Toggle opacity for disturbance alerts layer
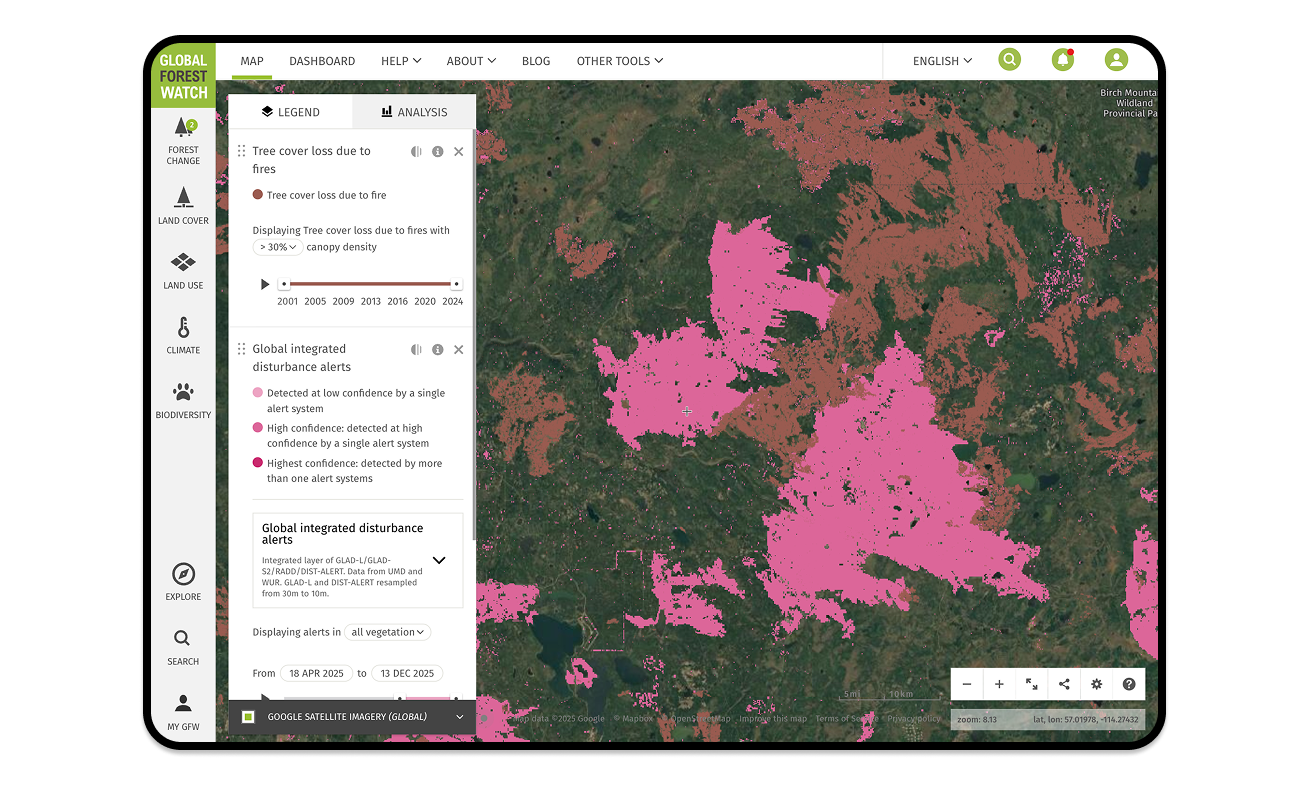The height and width of the screenshot is (788, 1310). pyautogui.click(x=416, y=350)
